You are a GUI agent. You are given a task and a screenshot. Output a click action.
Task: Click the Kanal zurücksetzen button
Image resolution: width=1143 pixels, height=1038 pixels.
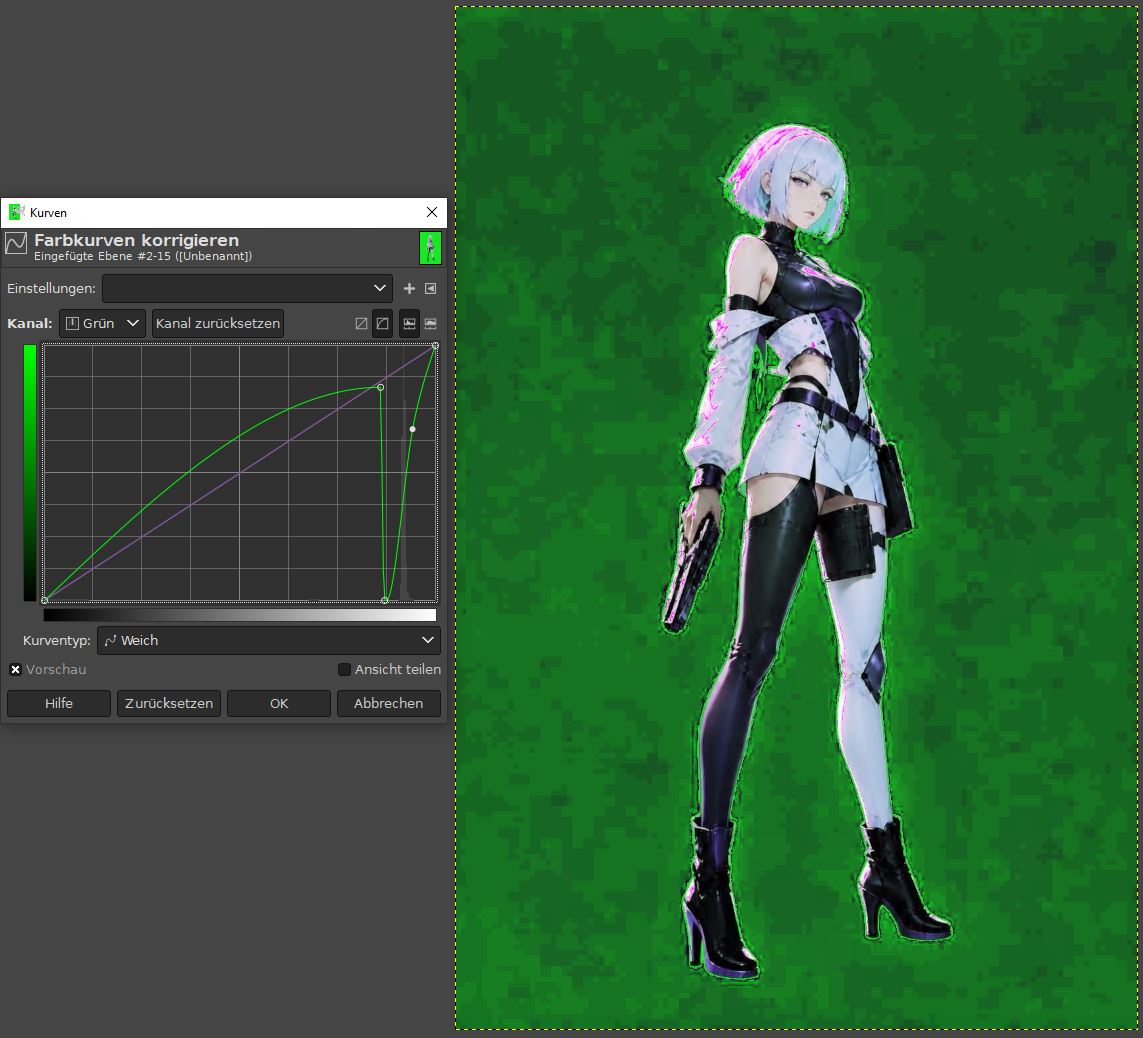(x=217, y=324)
